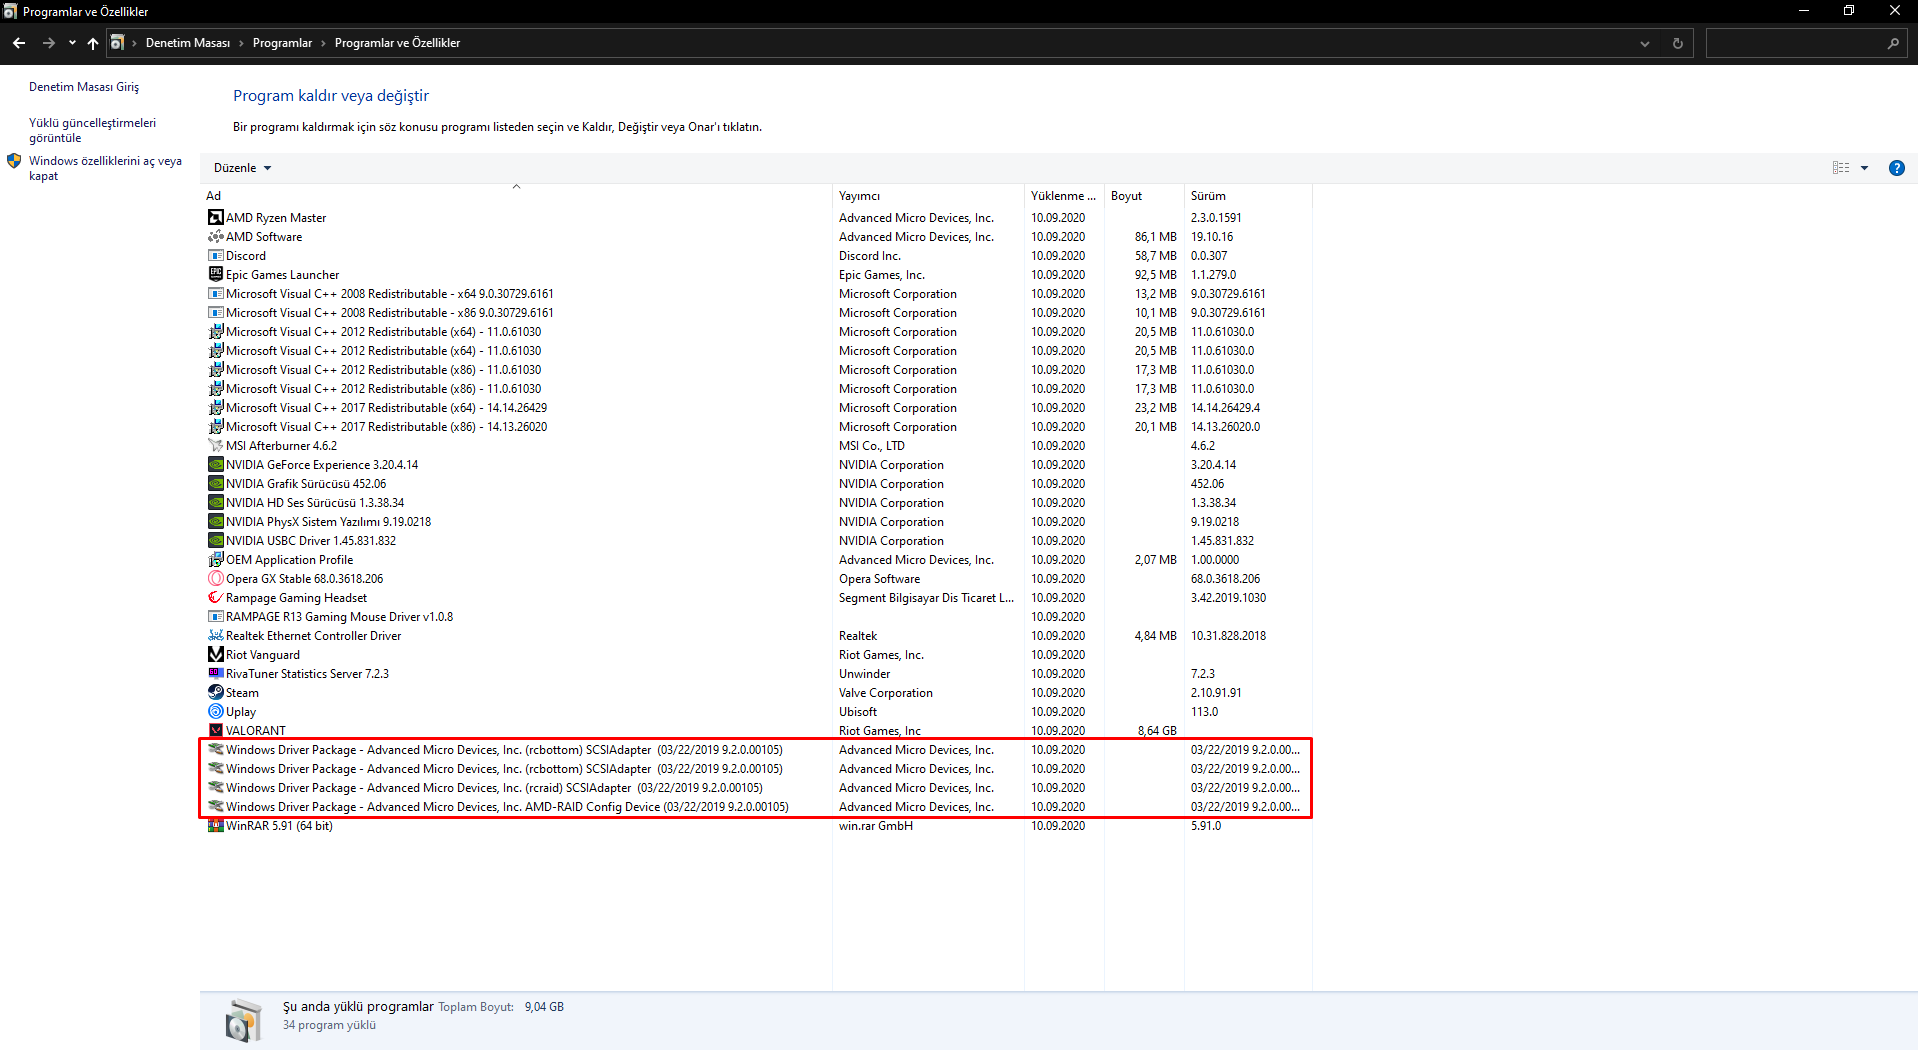The height and width of the screenshot is (1050, 1918).
Task: Open the help question mark icon
Action: tap(1896, 168)
